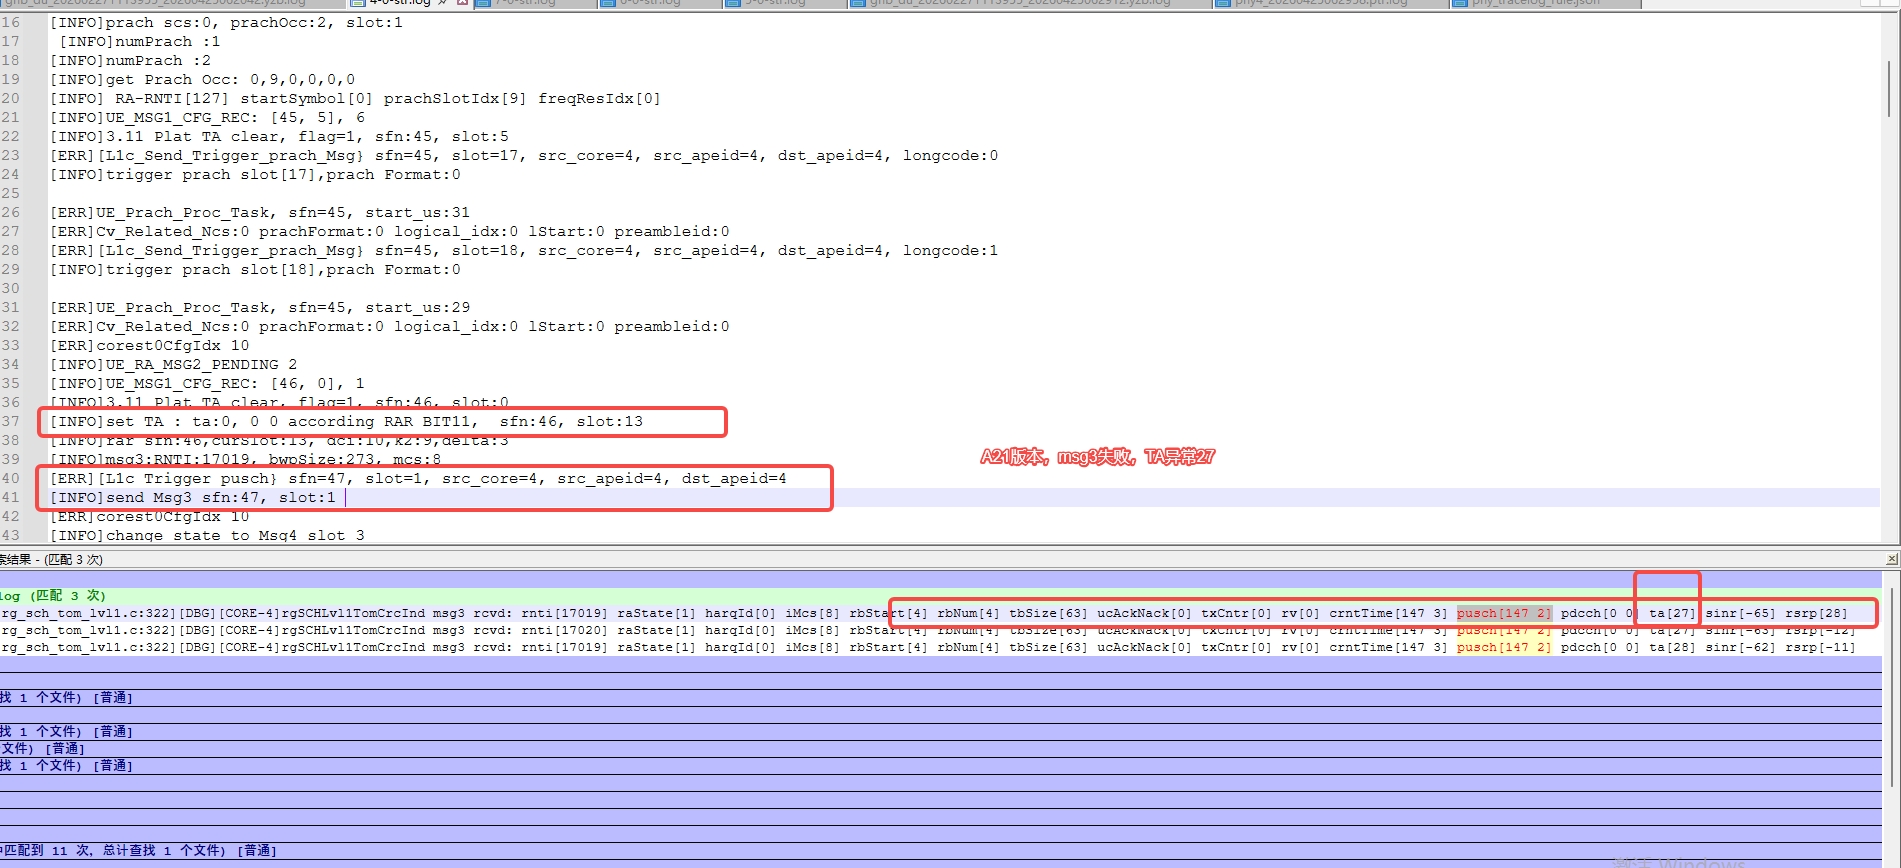Open the first search result with sinr[-65]
Screen dimensions: 1901x868
[x=928, y=613]
